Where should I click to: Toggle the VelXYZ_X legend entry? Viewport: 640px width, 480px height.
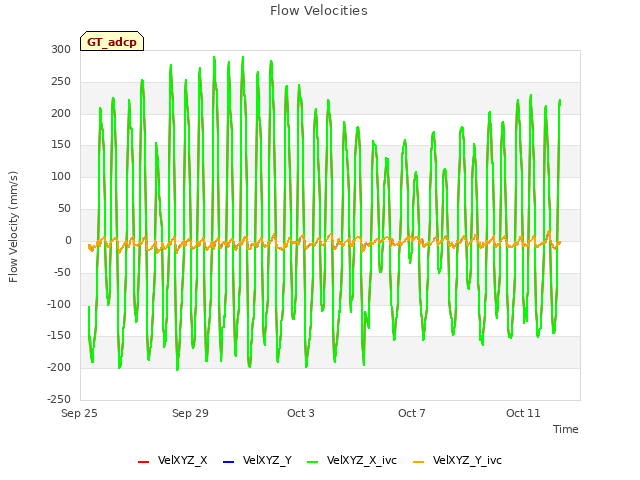pos(173,460)
